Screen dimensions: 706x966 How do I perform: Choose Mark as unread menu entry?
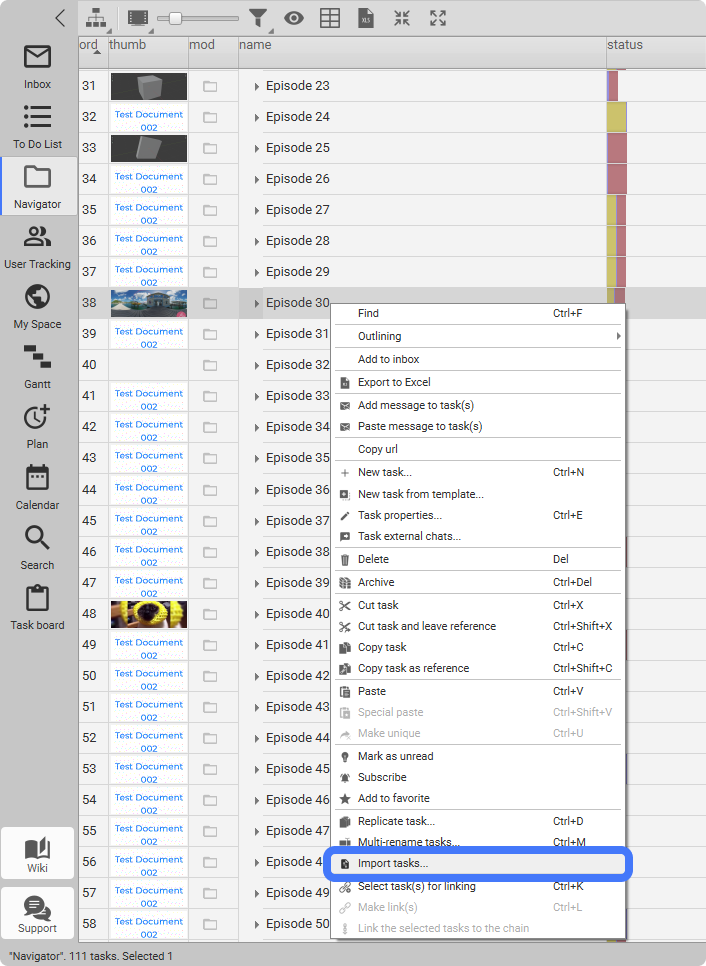point(478,757)
